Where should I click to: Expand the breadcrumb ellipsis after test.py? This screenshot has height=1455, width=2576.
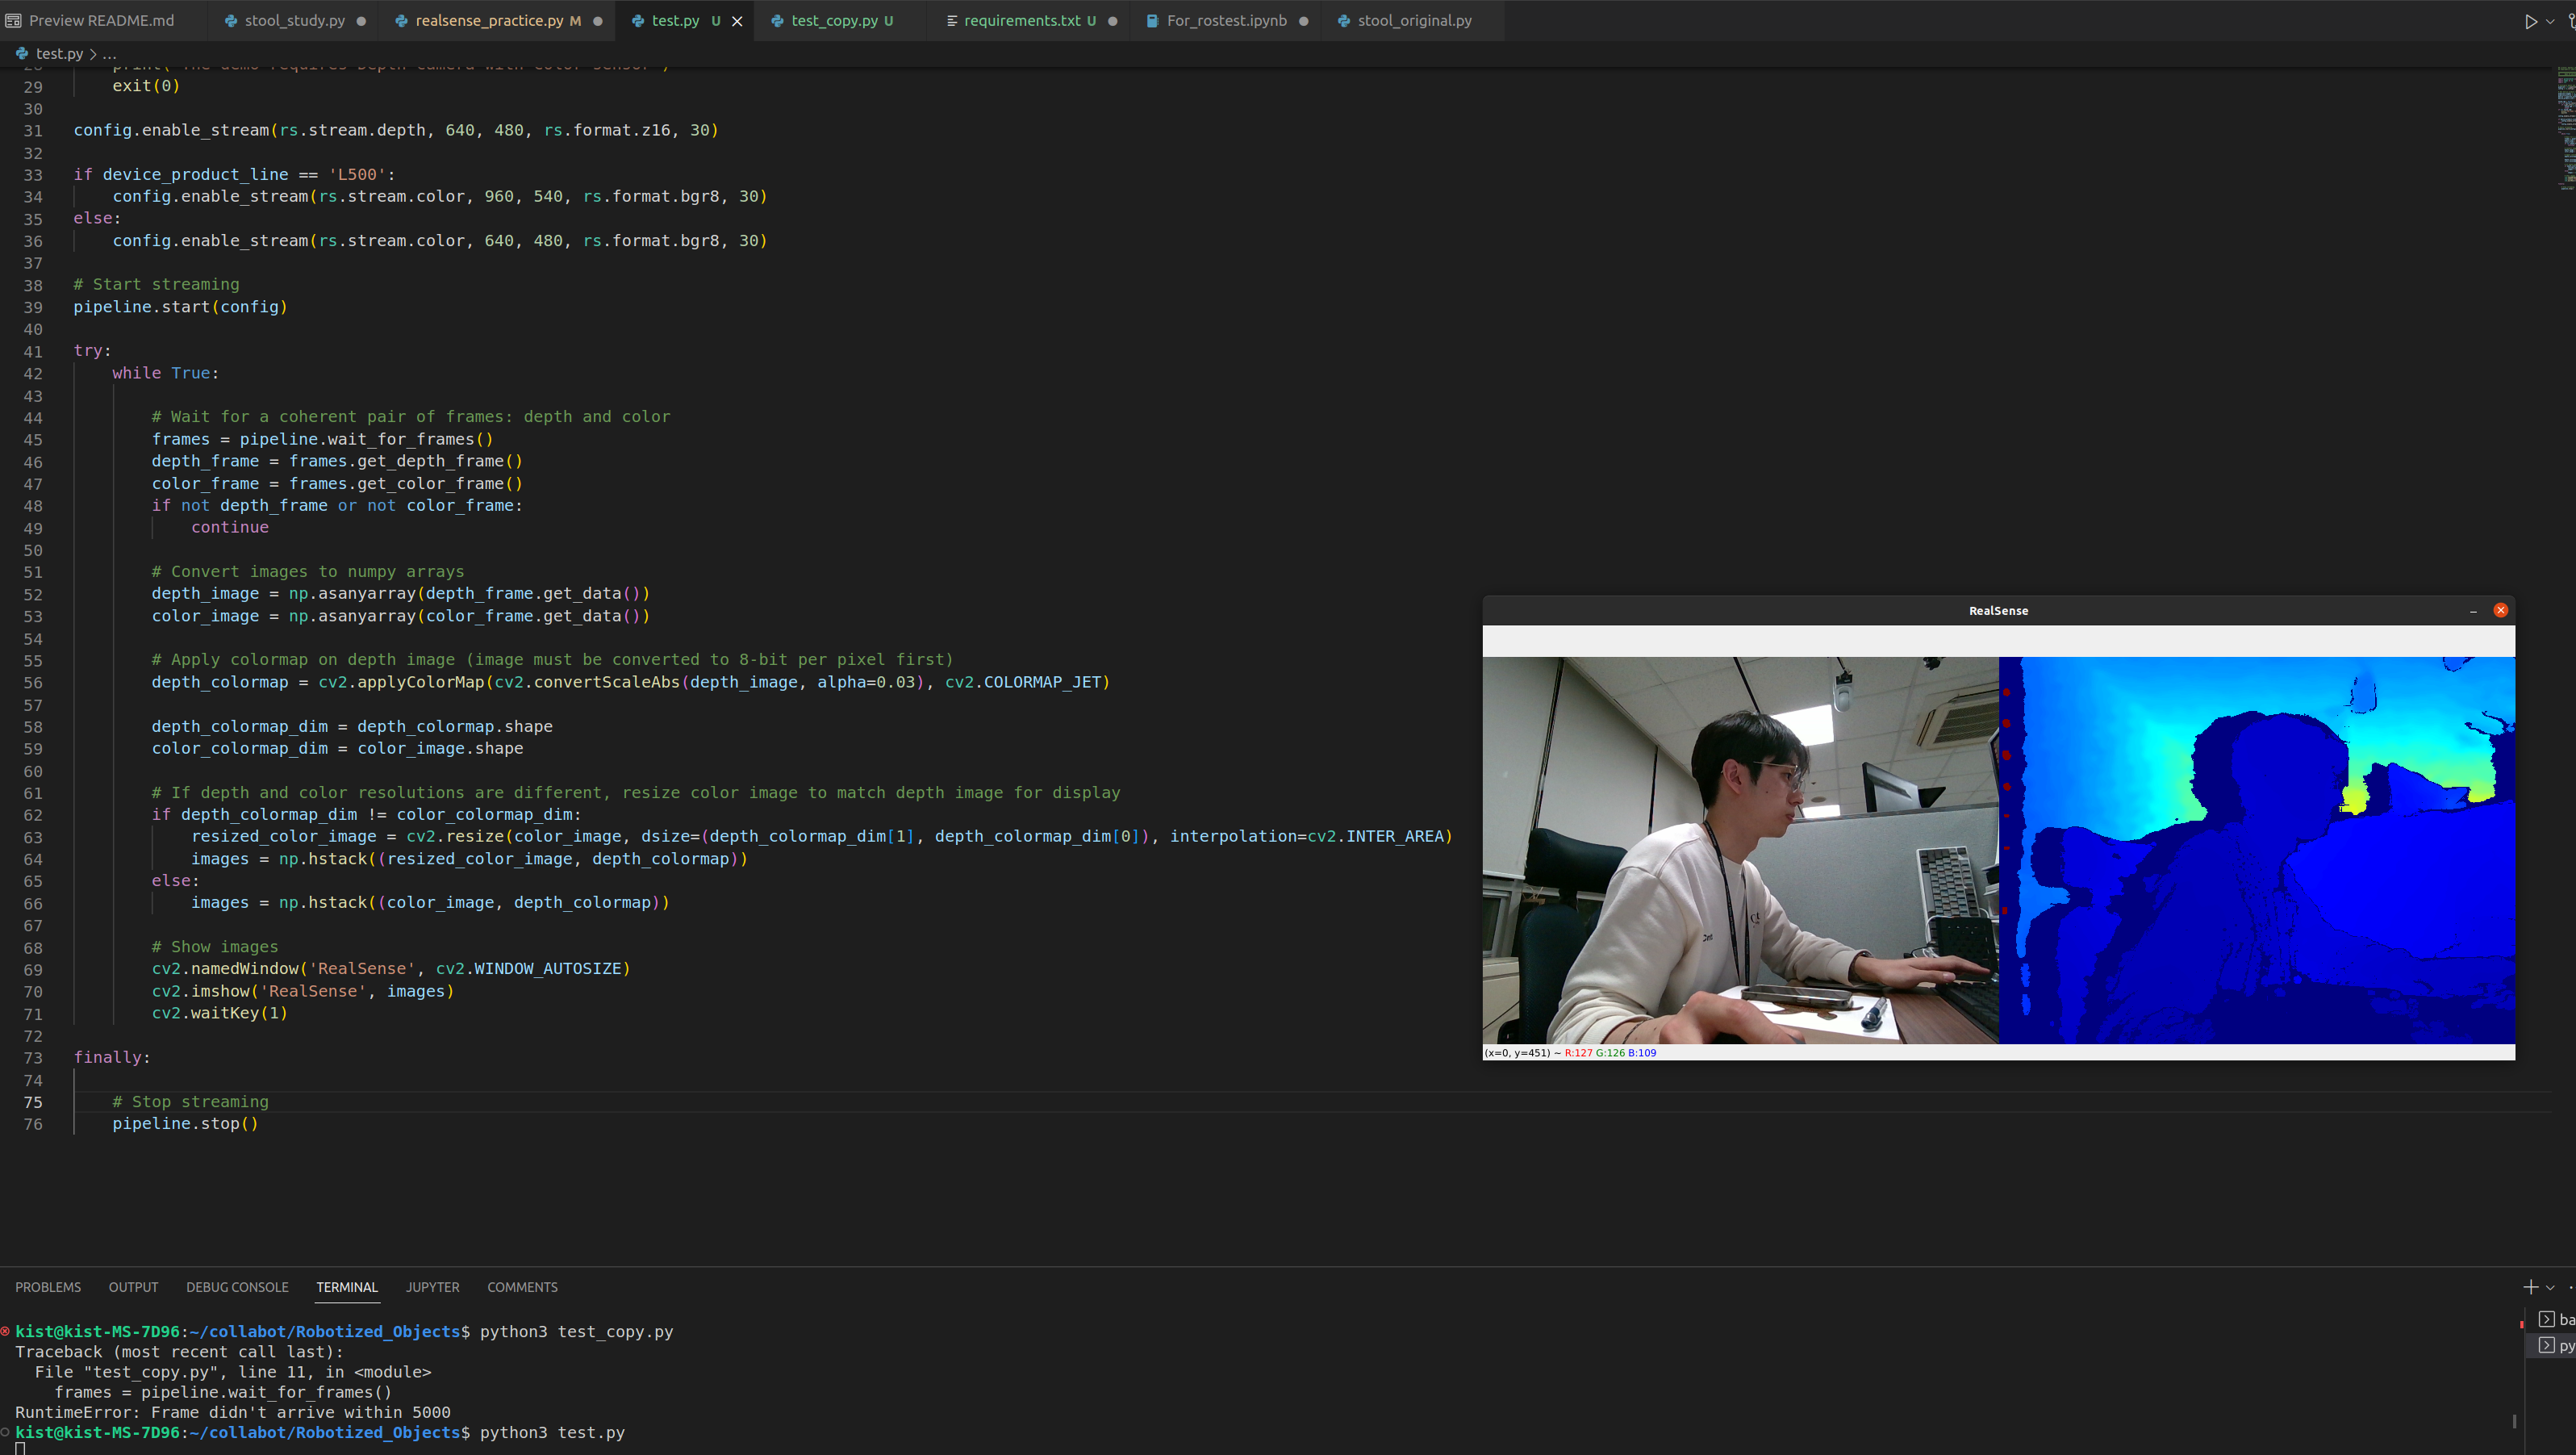[x=110, y=54]
